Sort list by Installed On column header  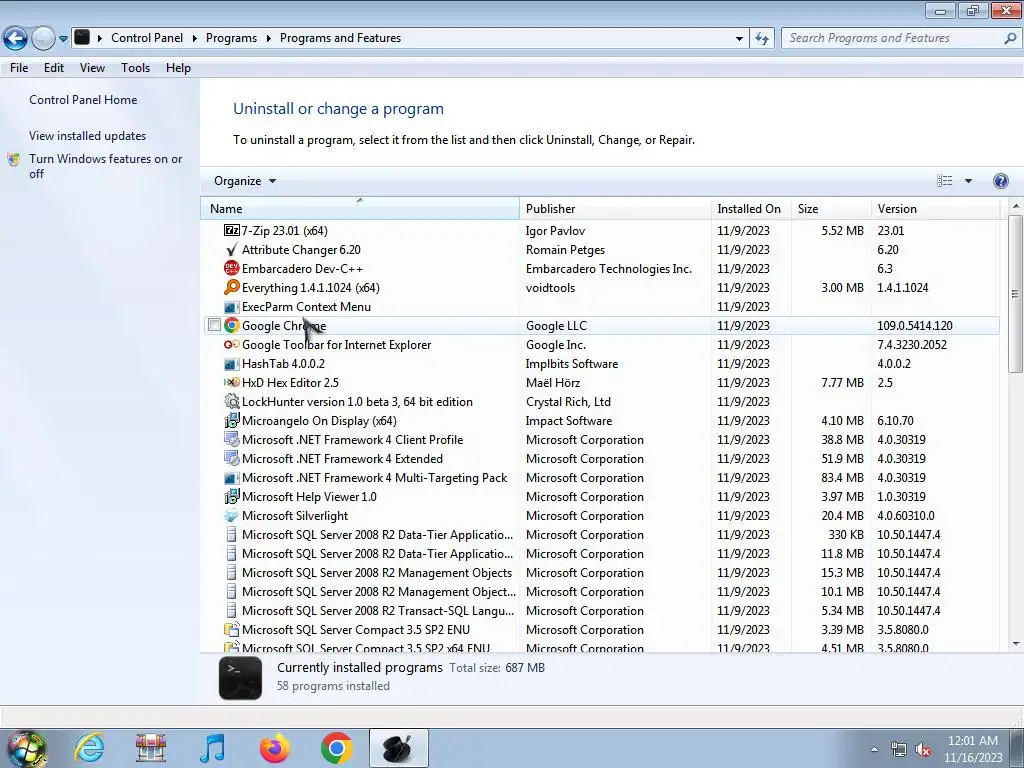(750, 208)
